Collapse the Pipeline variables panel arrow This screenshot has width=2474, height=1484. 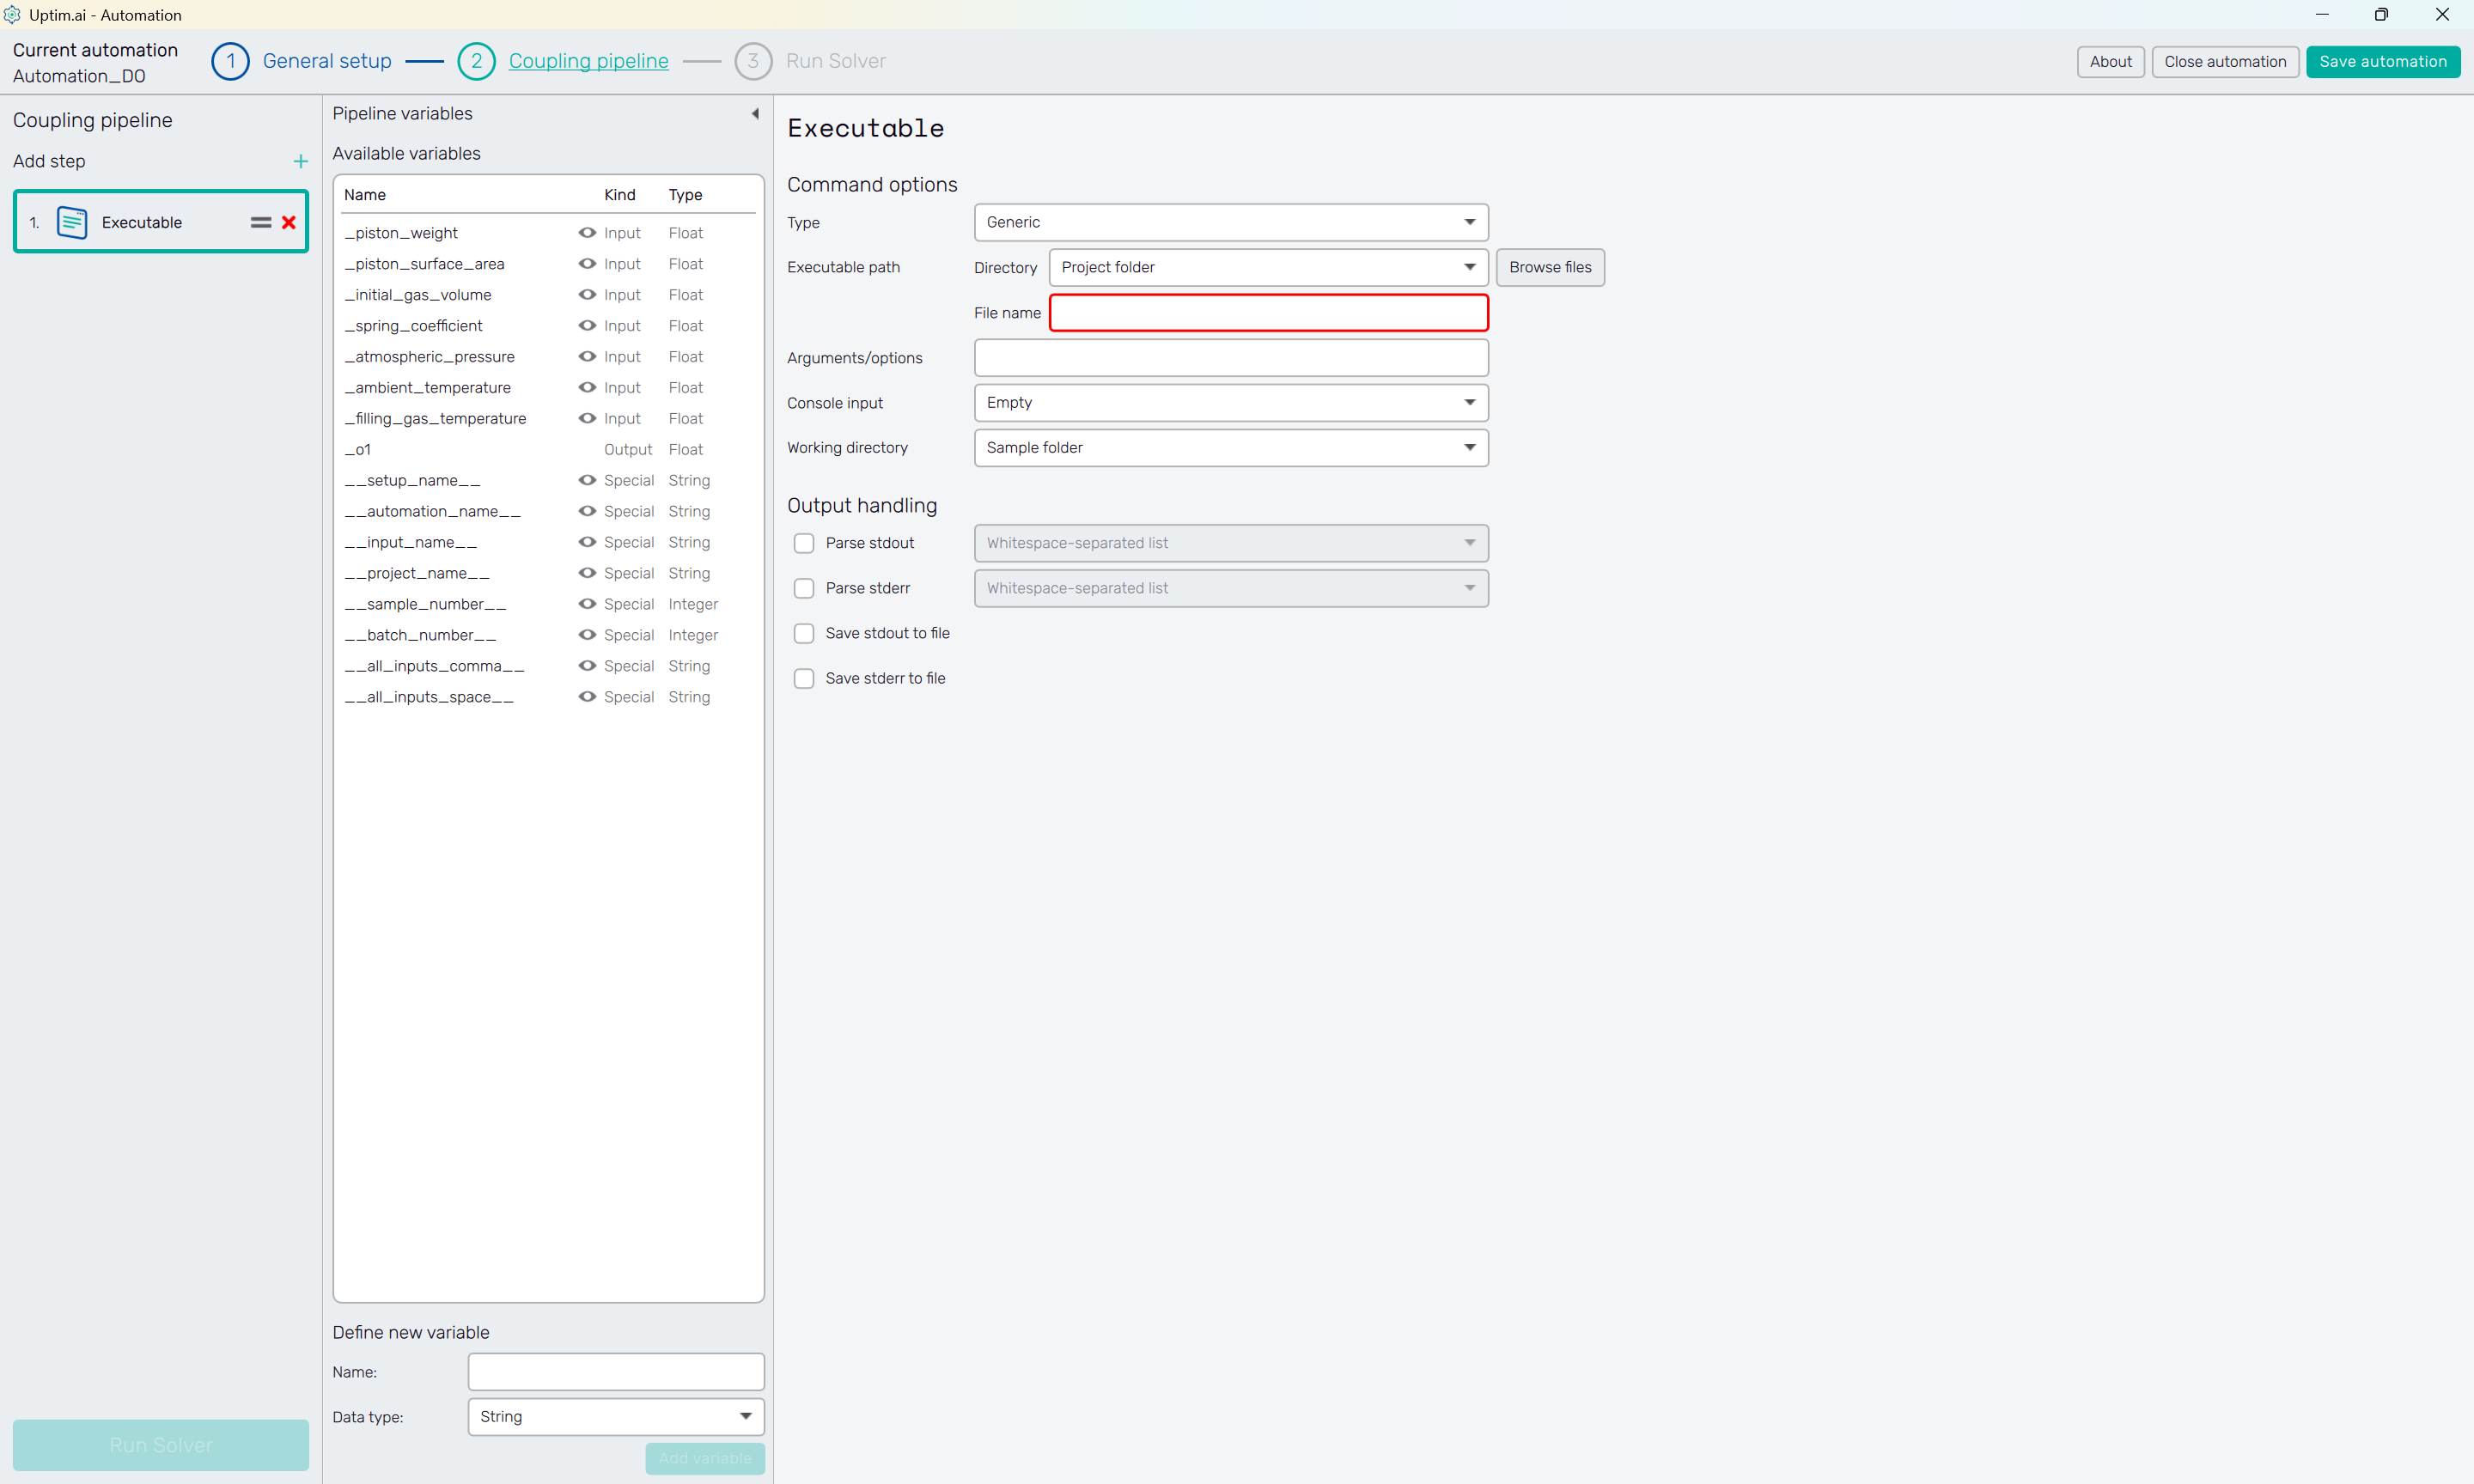click(755, 114)
